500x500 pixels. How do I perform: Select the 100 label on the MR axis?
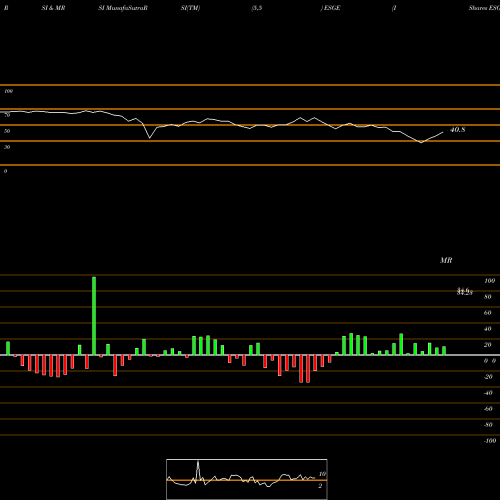[x=489, y=281]
